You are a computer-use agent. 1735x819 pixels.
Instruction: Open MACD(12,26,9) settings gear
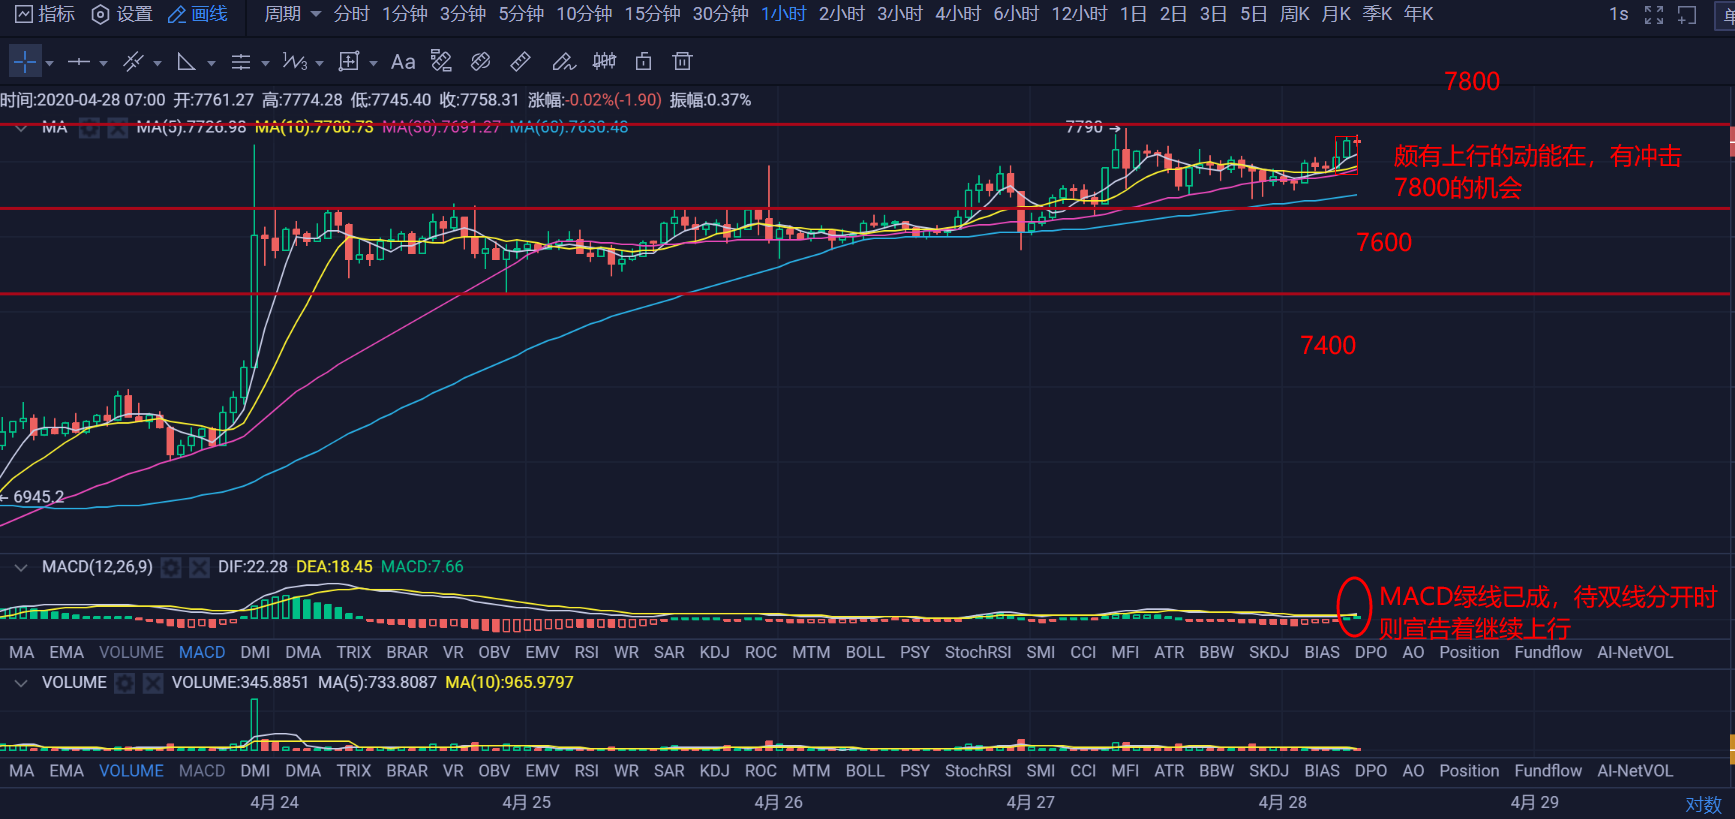[172, 568]
